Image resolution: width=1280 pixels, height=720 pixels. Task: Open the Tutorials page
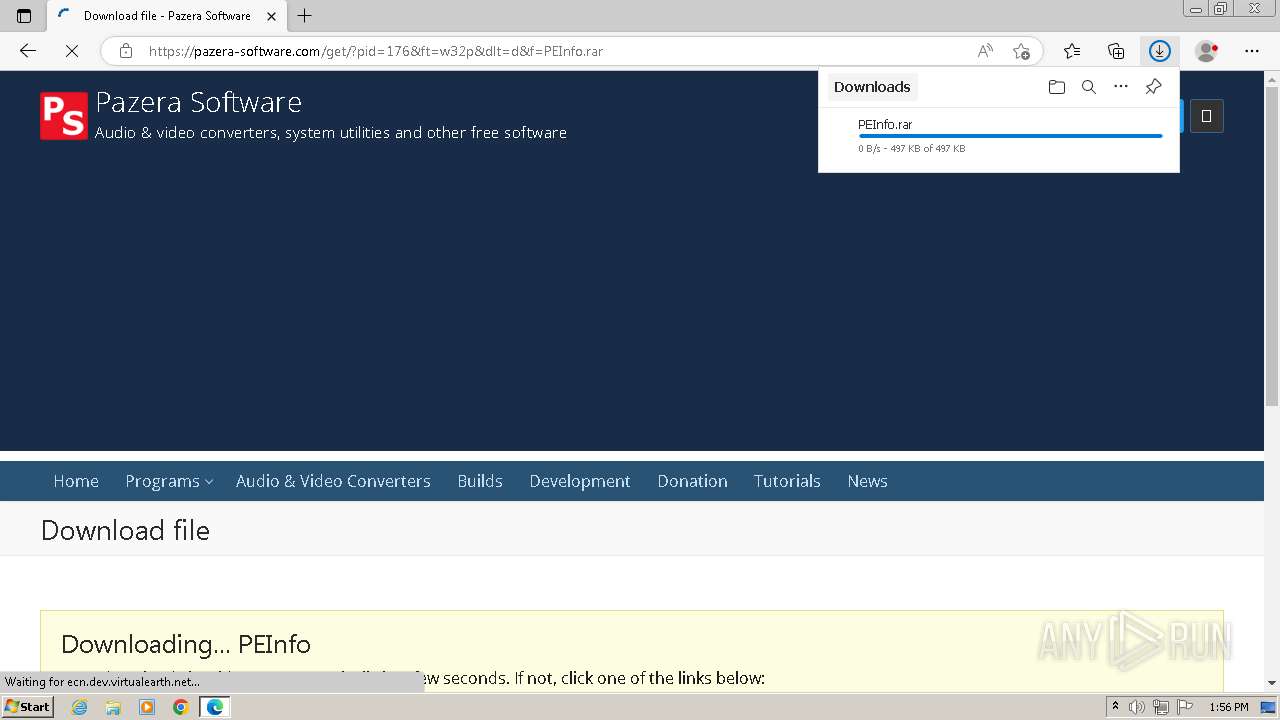787,481
